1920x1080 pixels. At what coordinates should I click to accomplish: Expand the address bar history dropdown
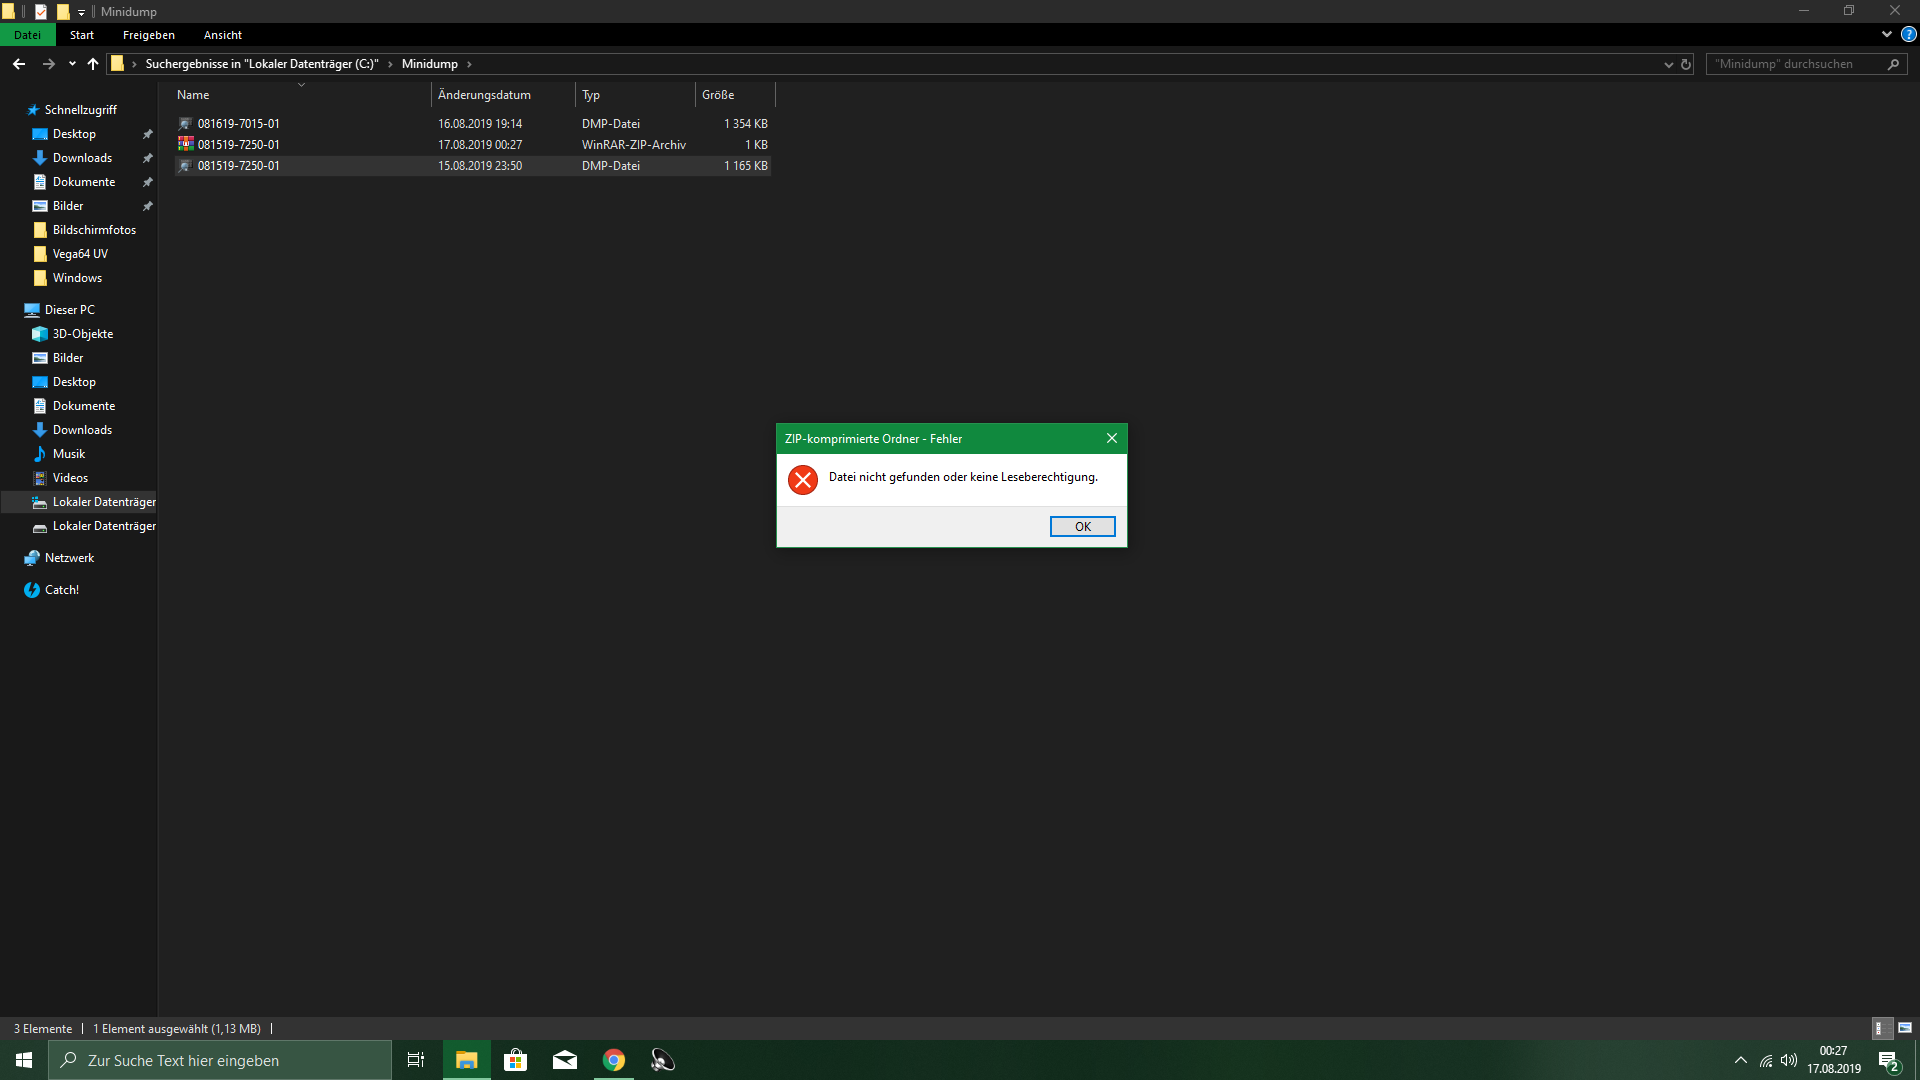(1668, 64)
